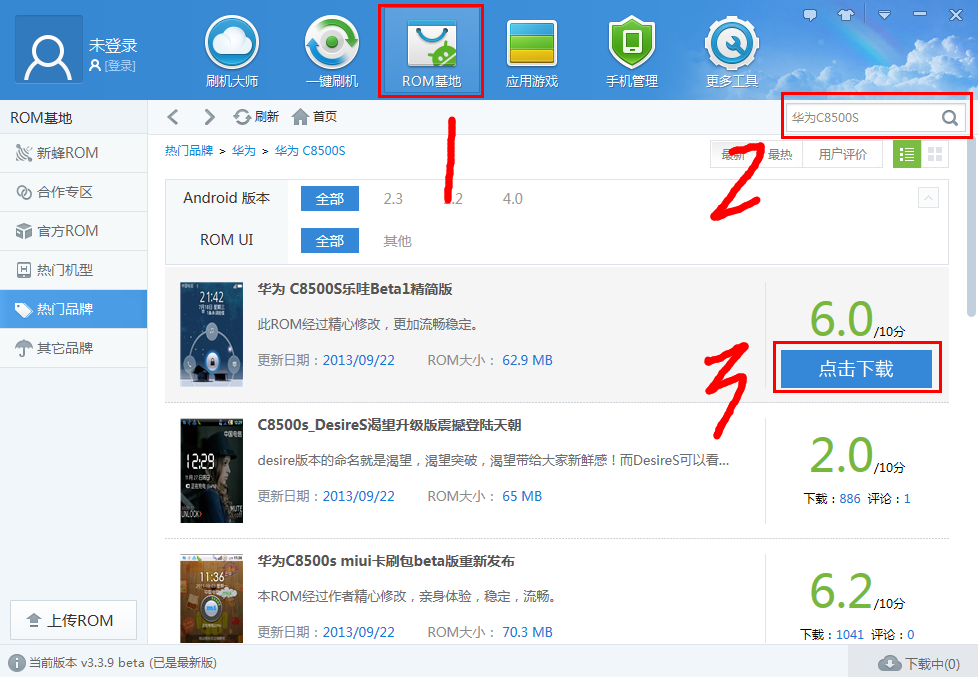
Task: Click the 华为 C8500S breadcrumb link
Action: (310, 150)
